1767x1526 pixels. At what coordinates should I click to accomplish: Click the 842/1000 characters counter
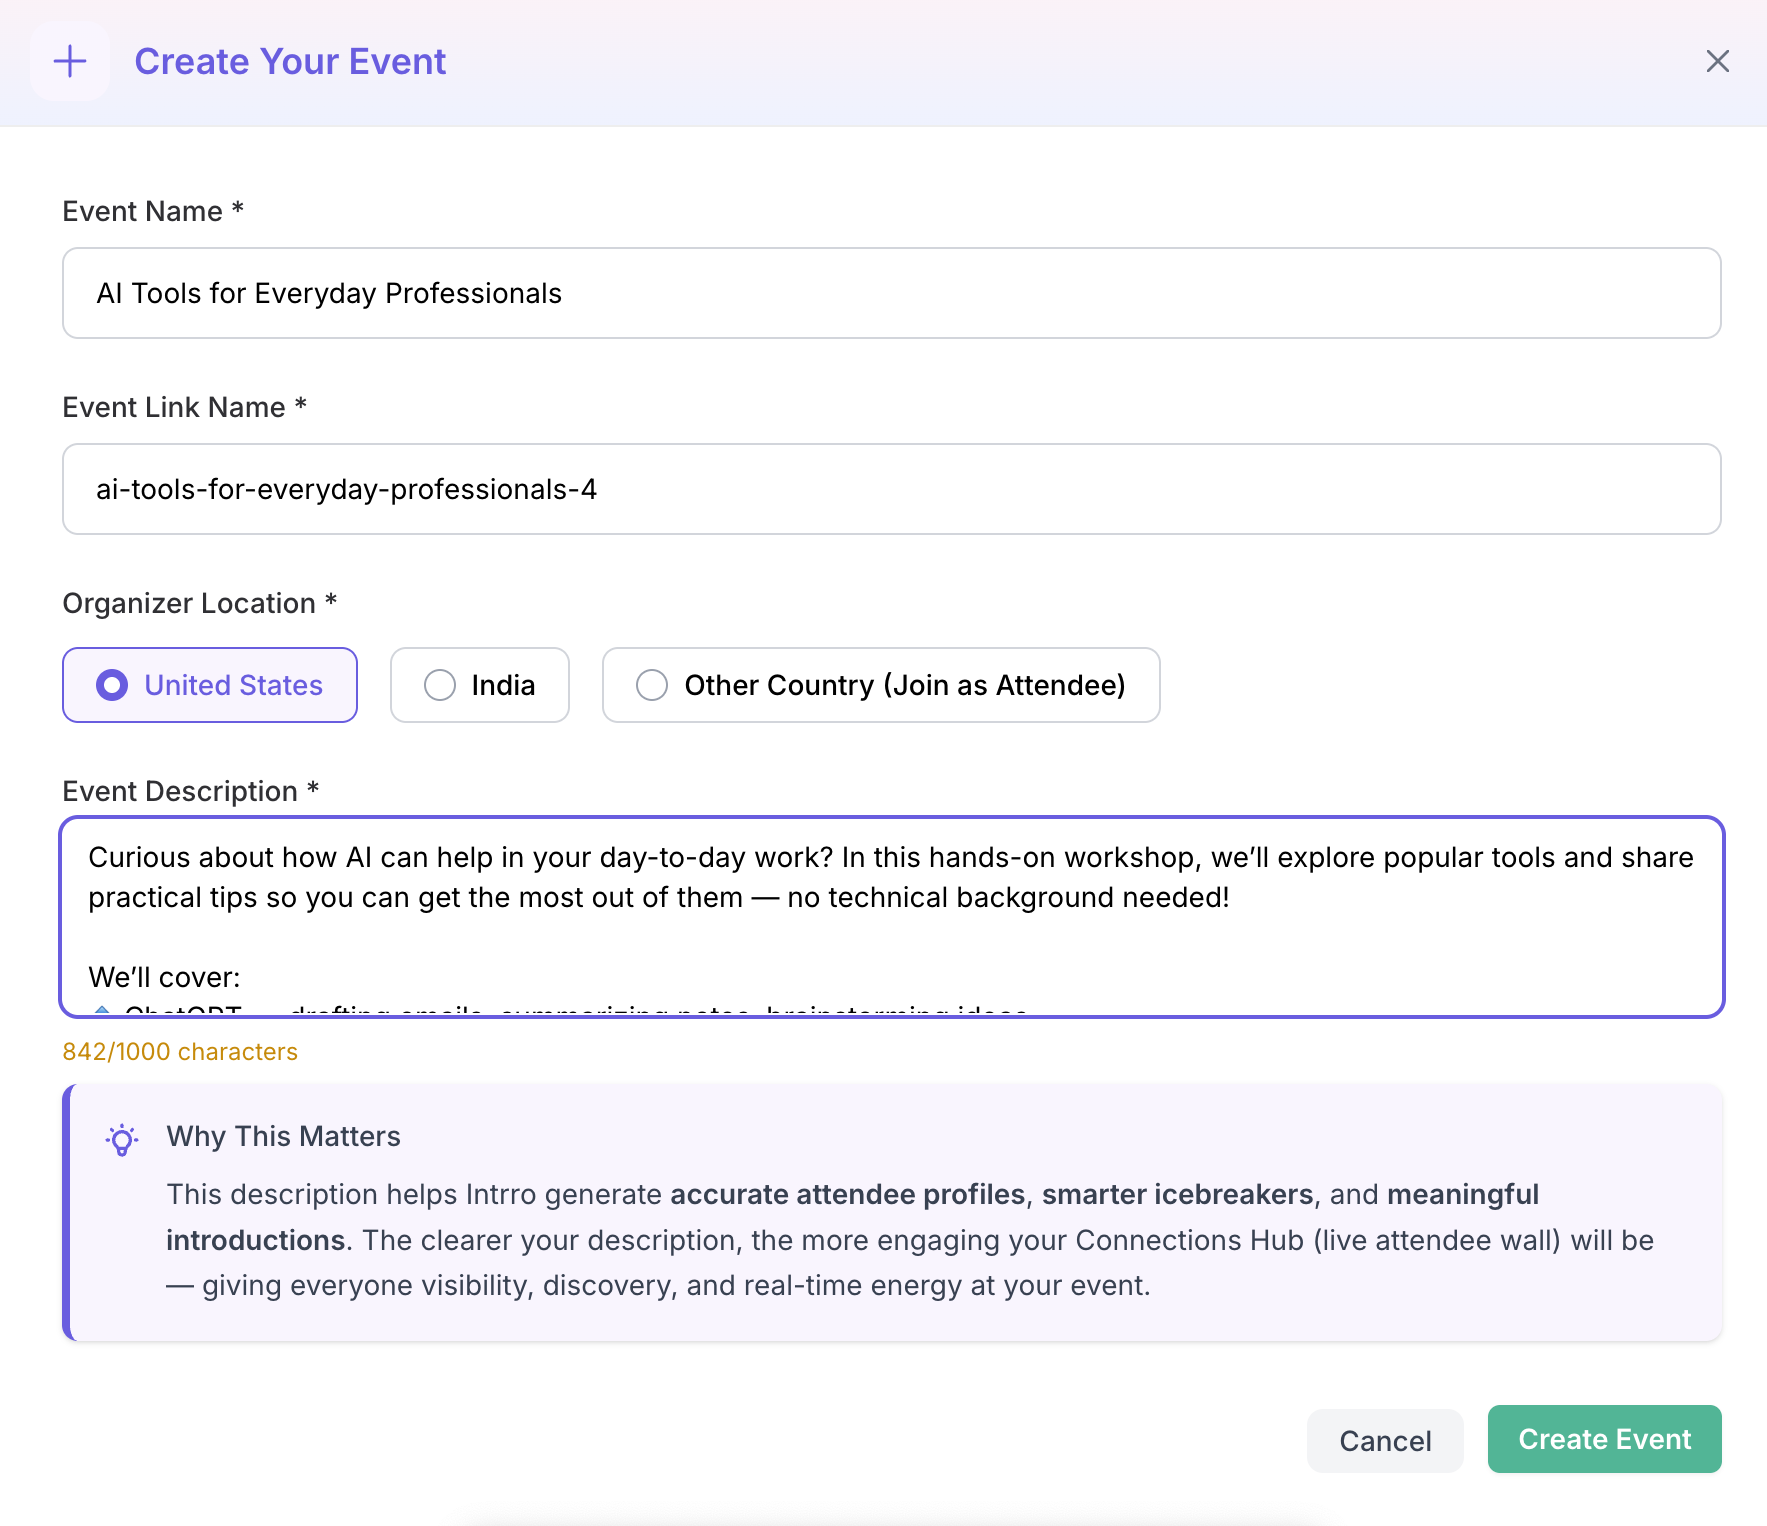click(180, 1052)
